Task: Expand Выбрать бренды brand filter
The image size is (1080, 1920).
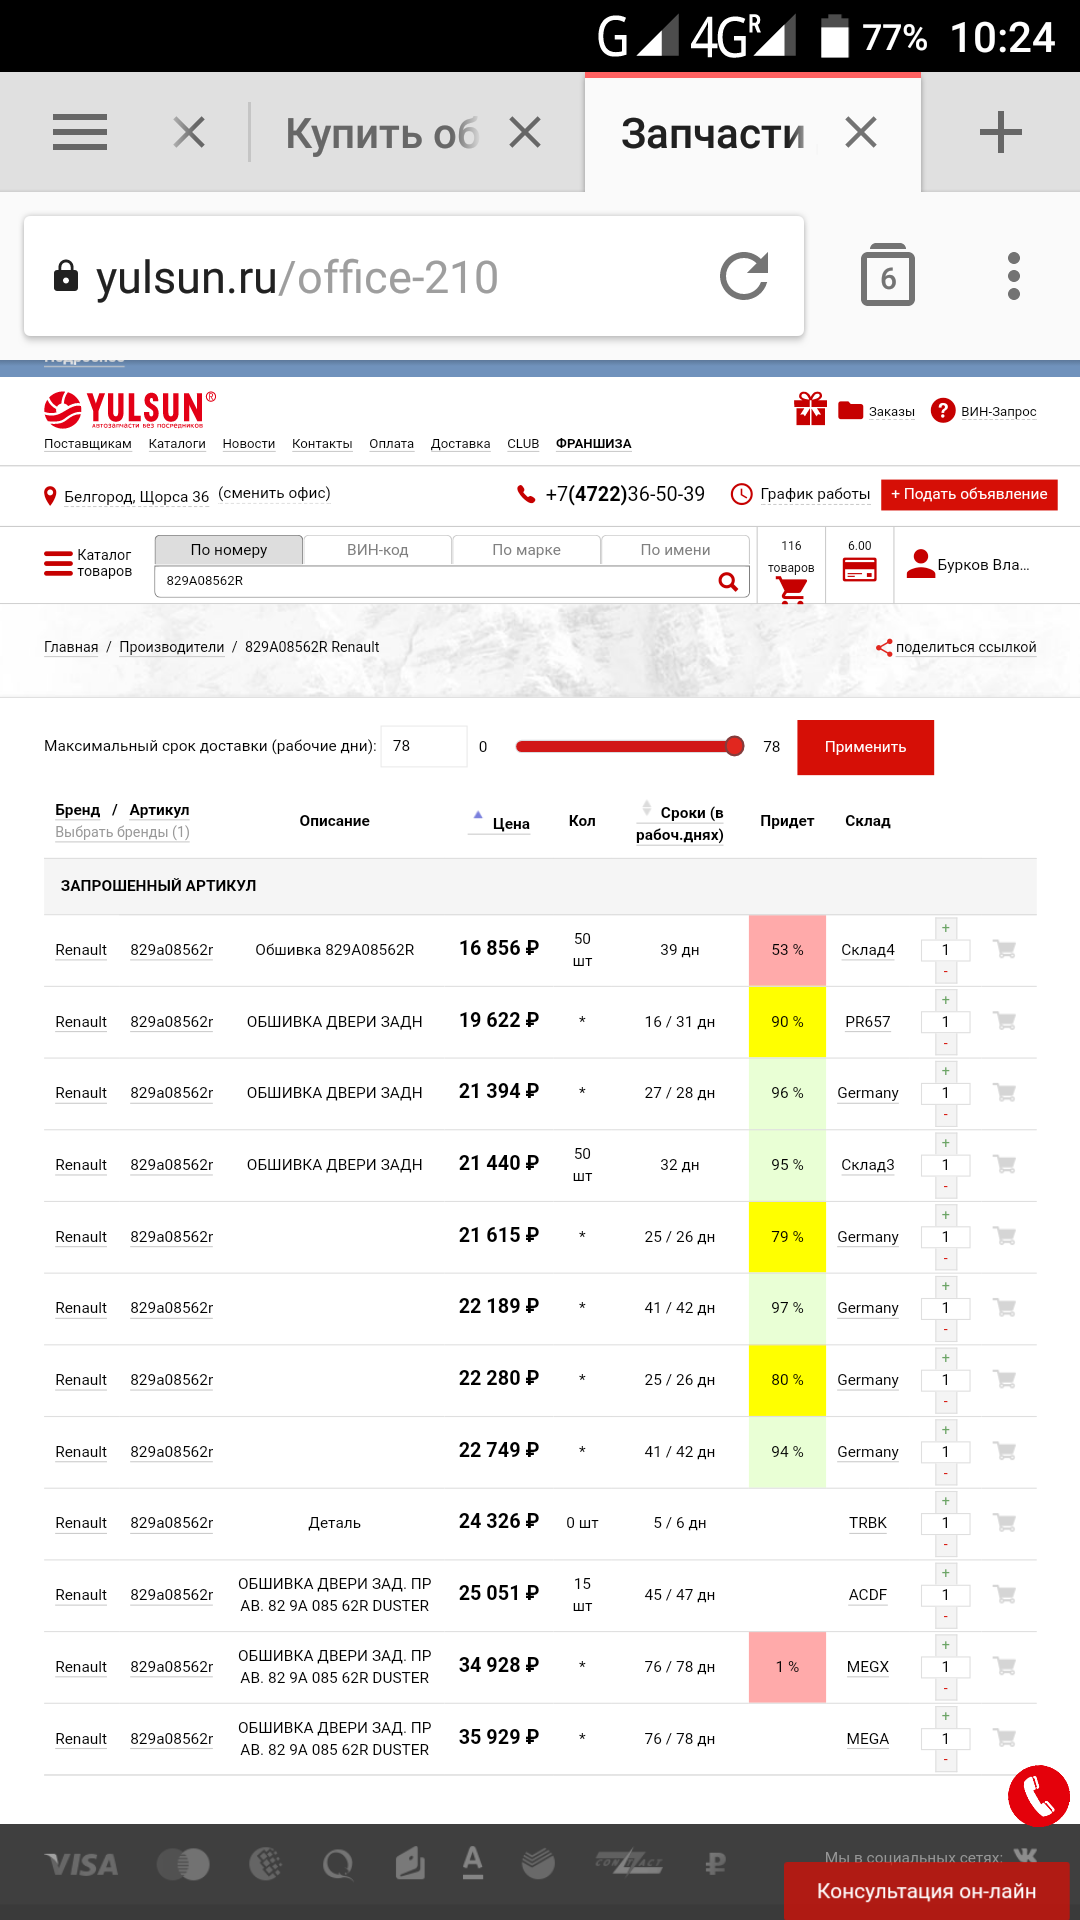Action: coord(122,832)
